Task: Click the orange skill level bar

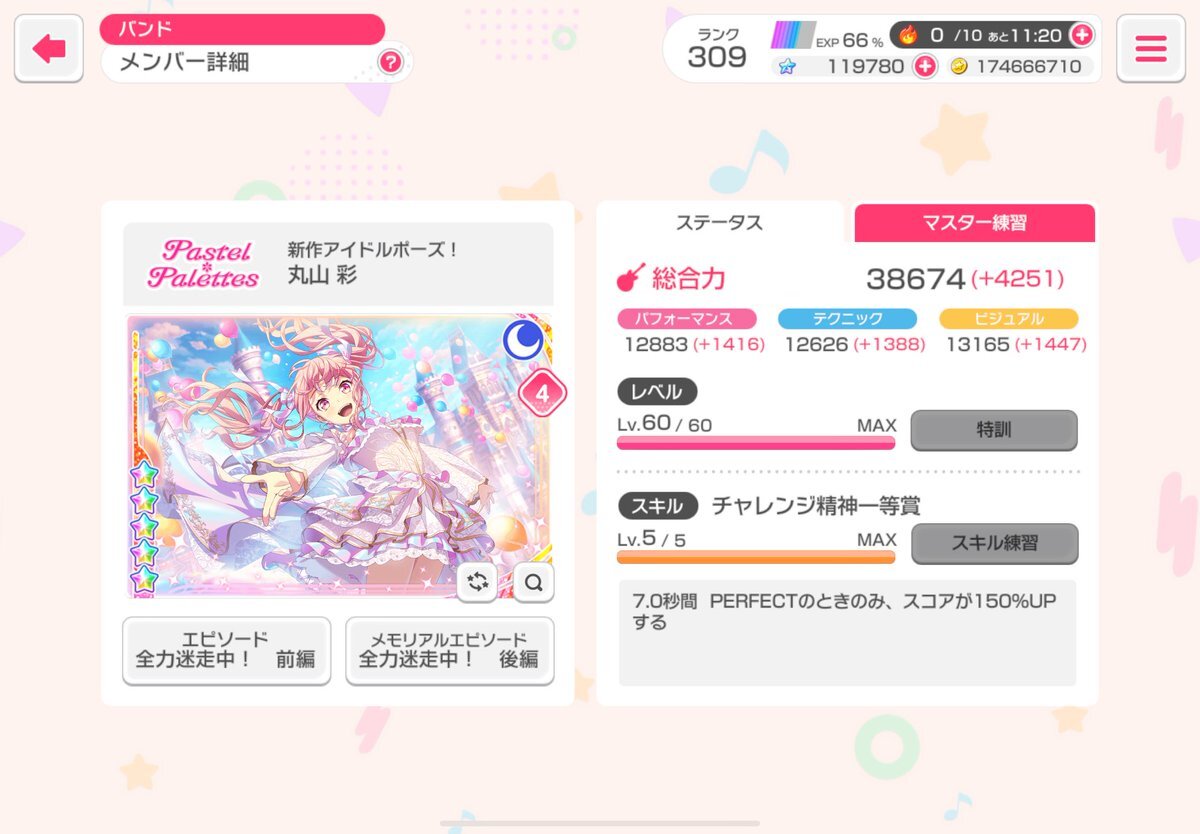Action: (756, 556)
